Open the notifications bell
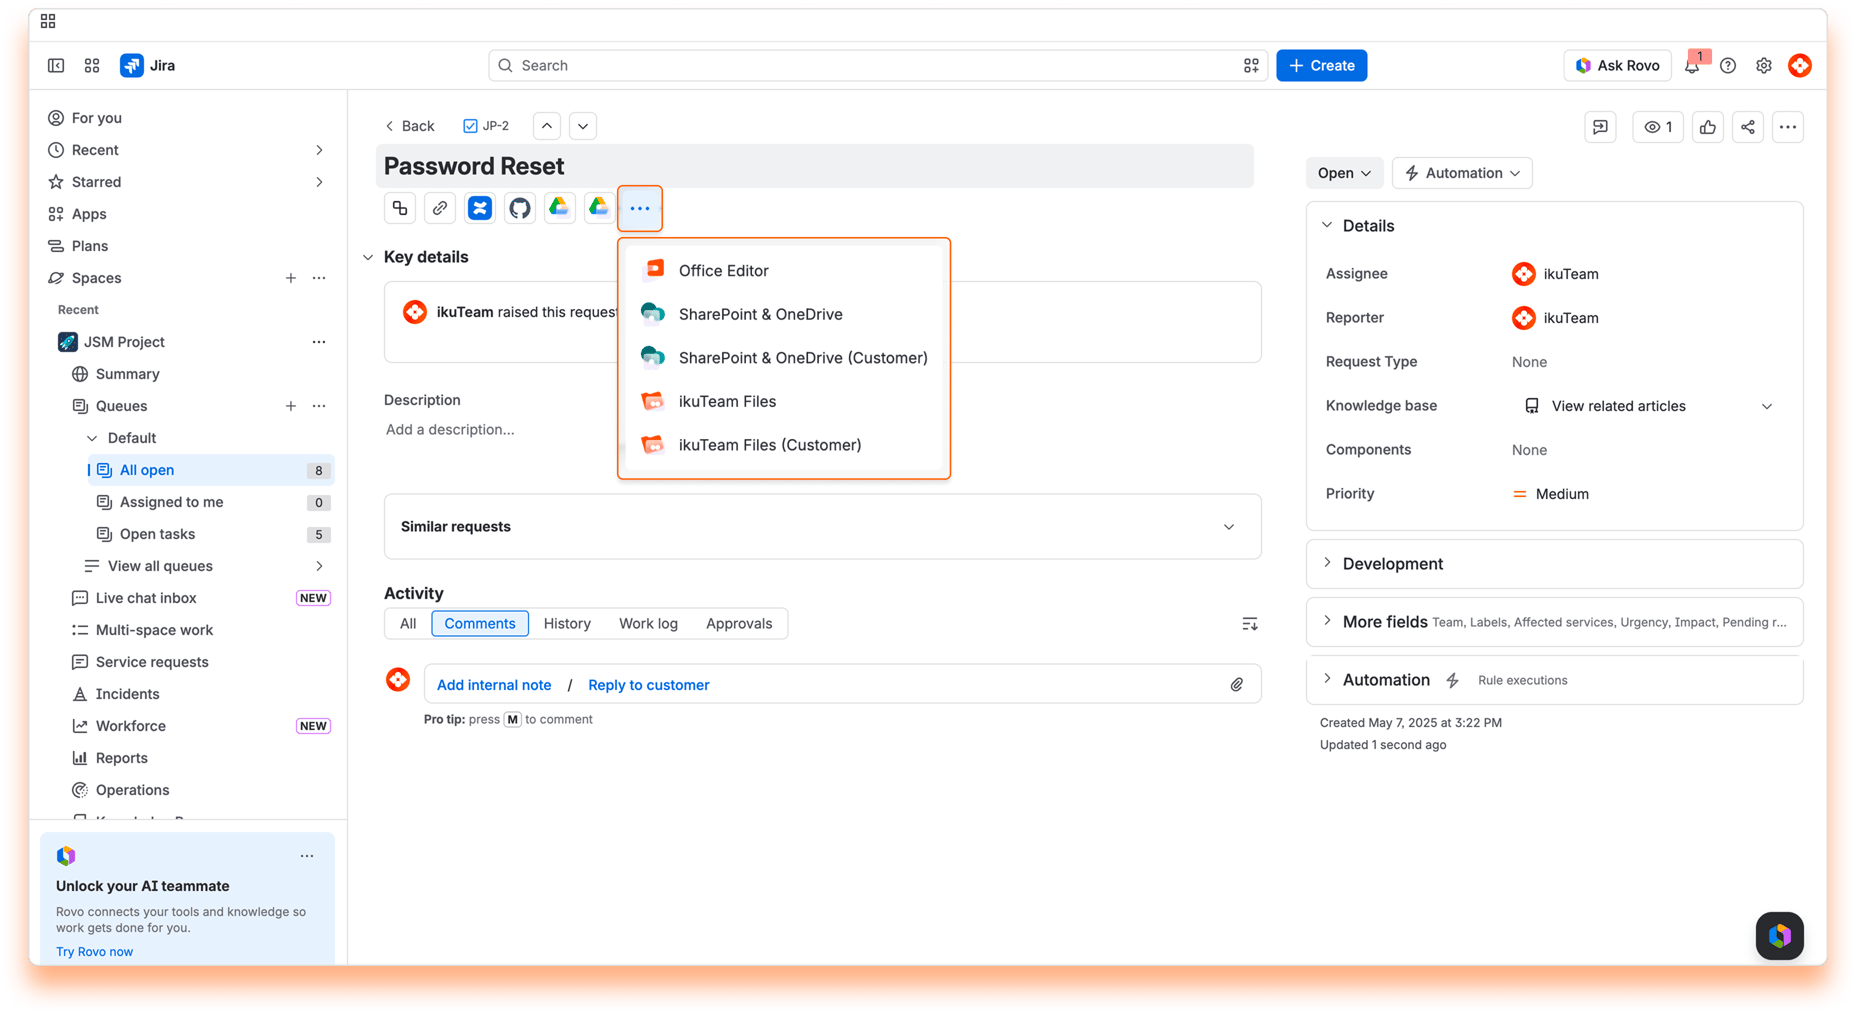 point(1692,66)
